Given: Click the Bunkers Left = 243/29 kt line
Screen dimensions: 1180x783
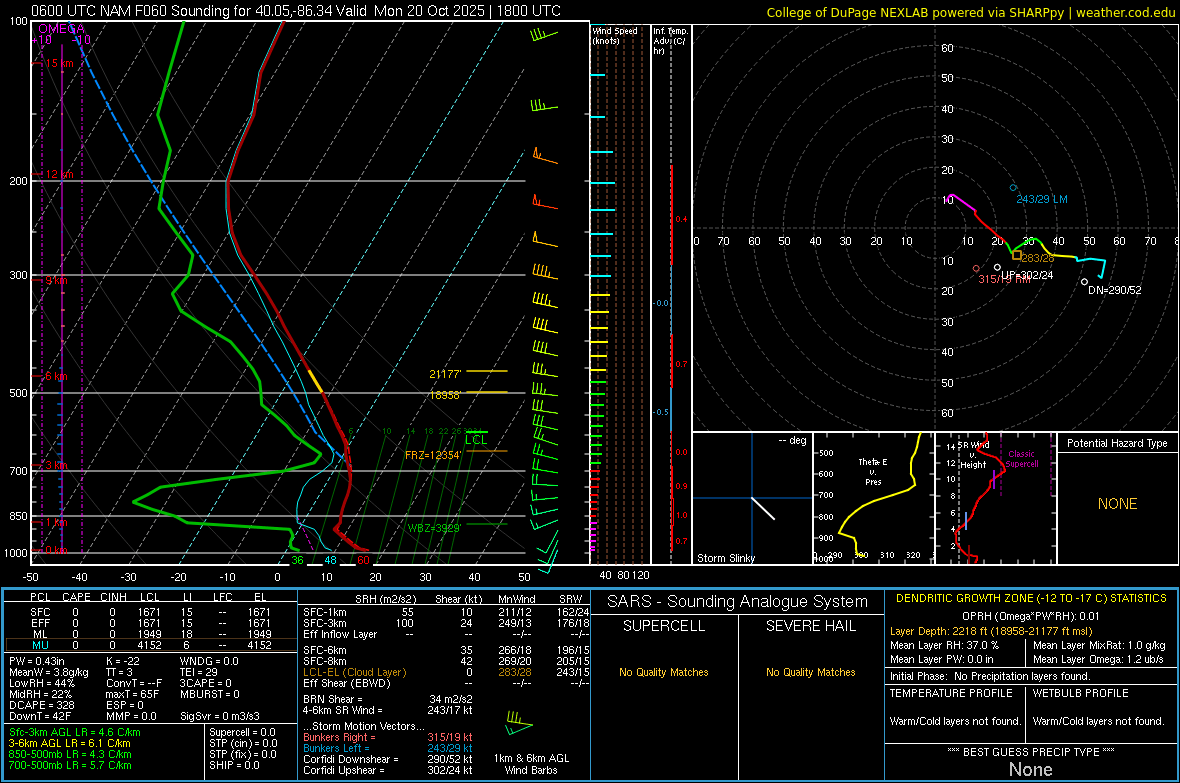Looking at the screenshot, I should [388, 748].
